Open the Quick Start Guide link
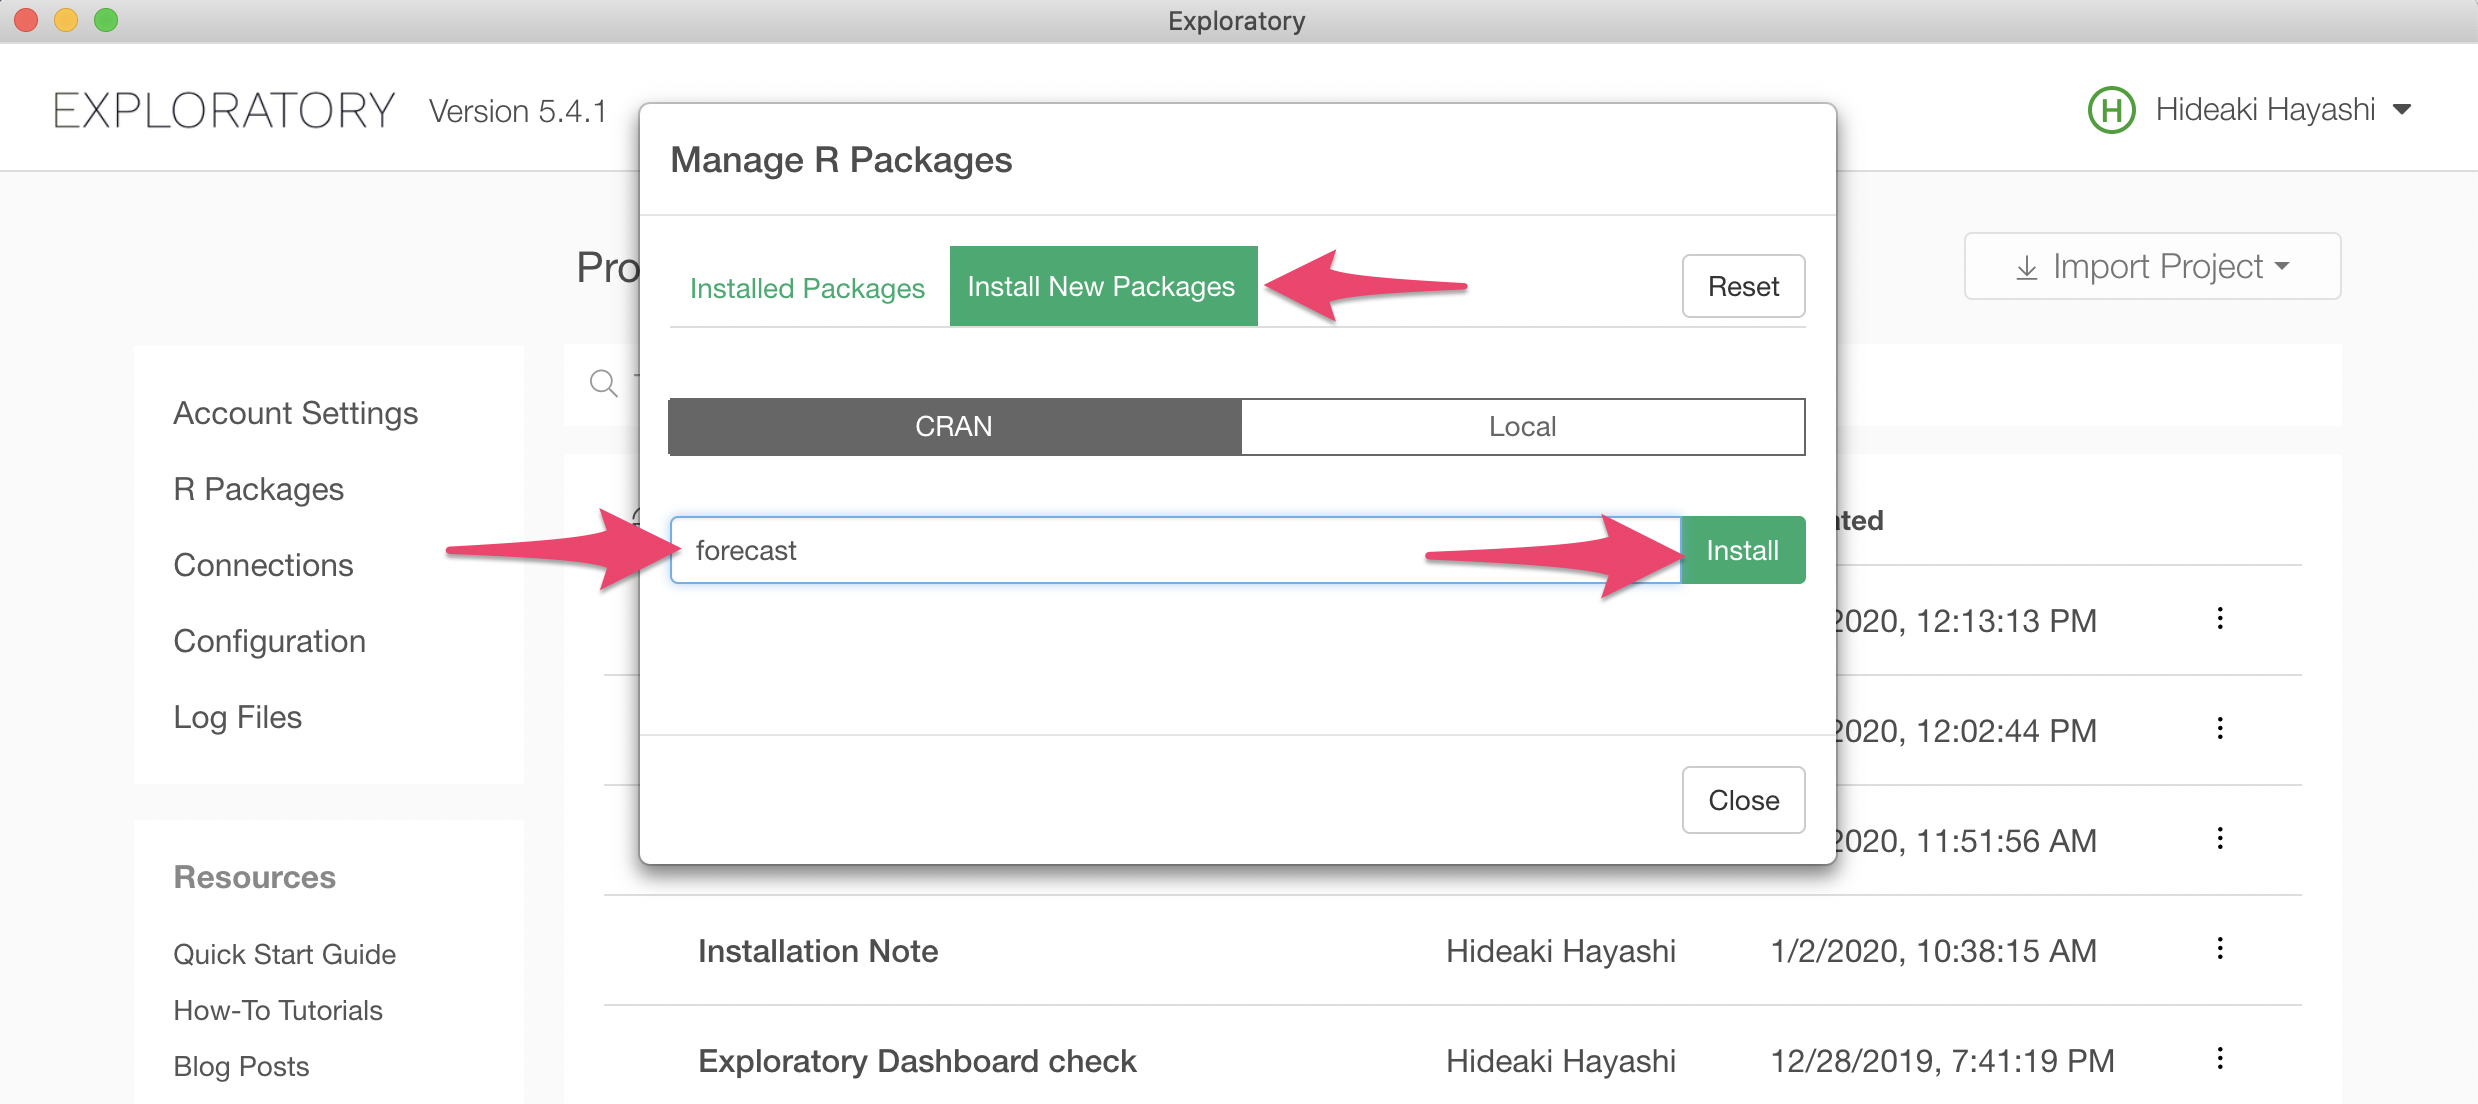 [x=285, y=954]
